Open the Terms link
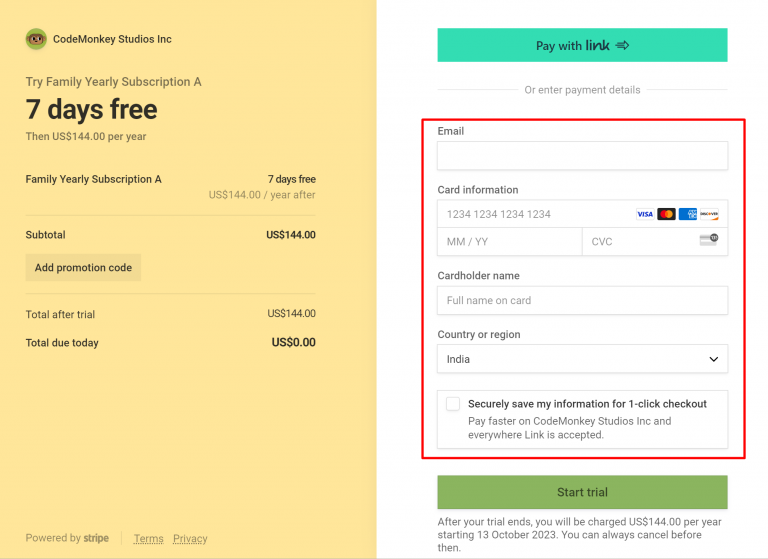The height and width of the screenshot is (559, 768). (x=148, y=538)
